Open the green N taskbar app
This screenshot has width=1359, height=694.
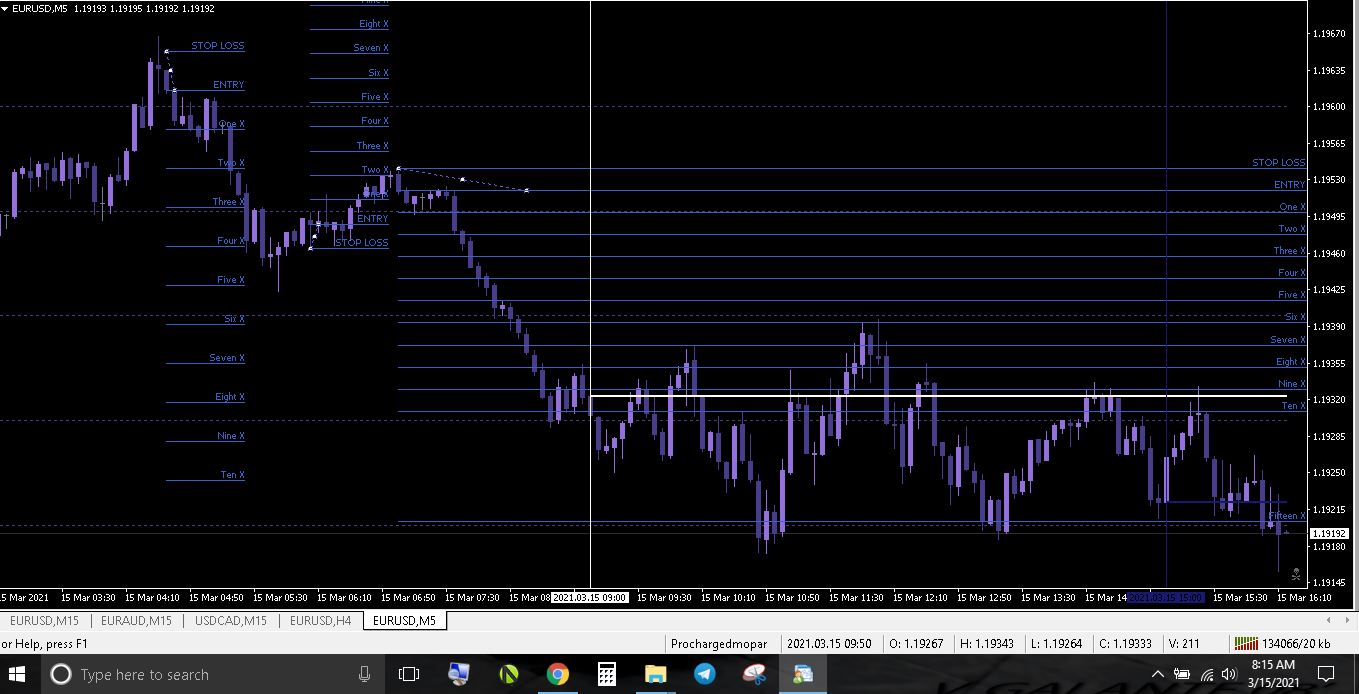coord(509,674)
